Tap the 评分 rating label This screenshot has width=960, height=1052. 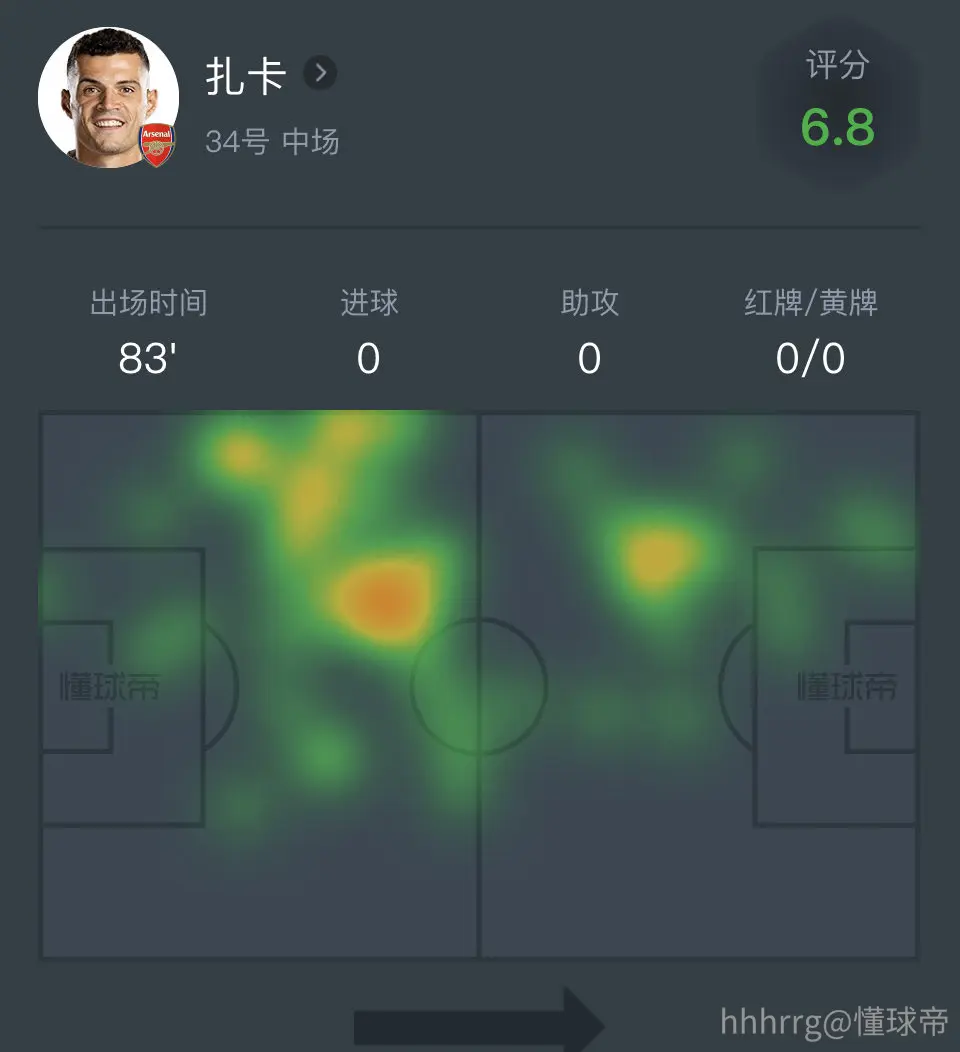coord(838,65)
